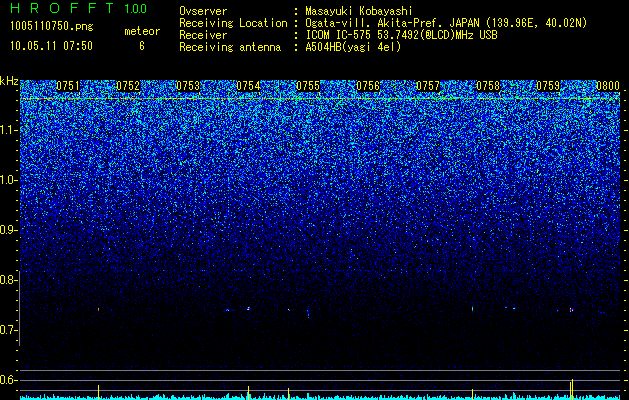
Task: Click the 0757 time marker
Action: pos(428,86)
